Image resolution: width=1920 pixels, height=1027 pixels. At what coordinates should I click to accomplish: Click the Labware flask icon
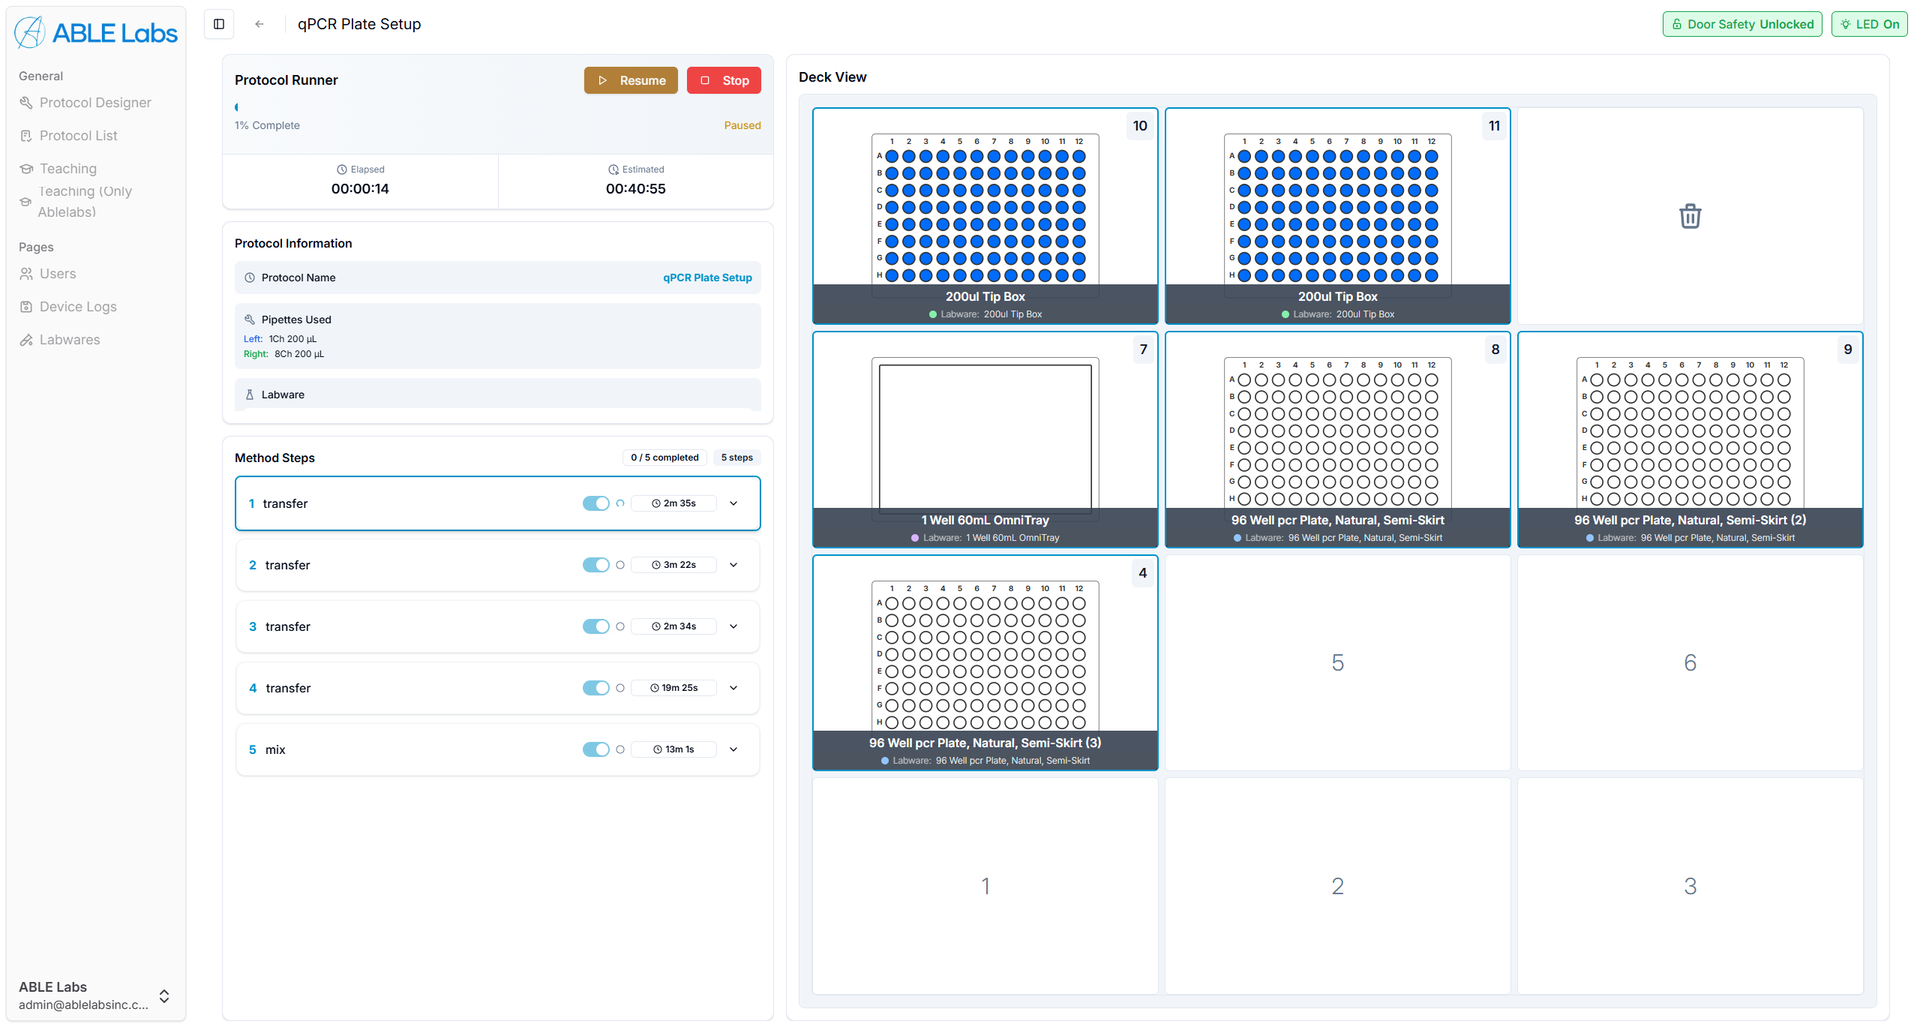(x=250, y=394)
